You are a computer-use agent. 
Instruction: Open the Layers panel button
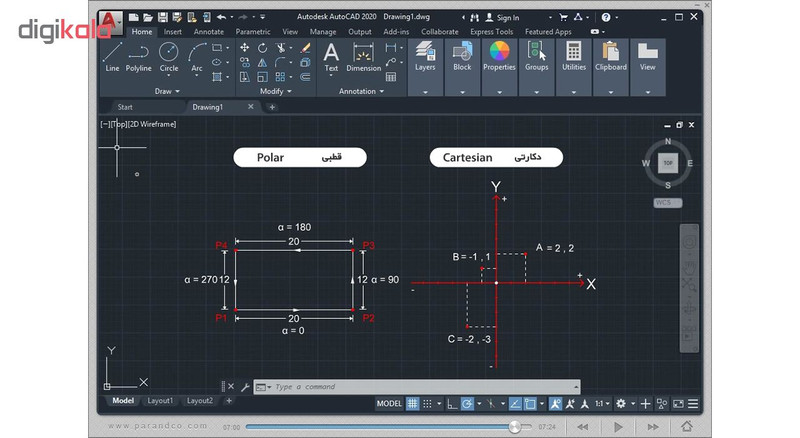pos(425,57)
